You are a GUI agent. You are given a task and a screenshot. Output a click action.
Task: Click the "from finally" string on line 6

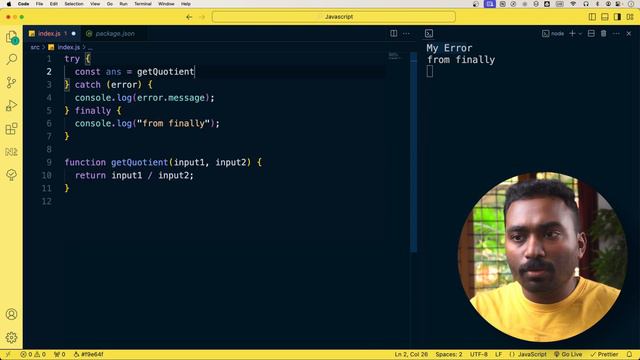point(173,123)
